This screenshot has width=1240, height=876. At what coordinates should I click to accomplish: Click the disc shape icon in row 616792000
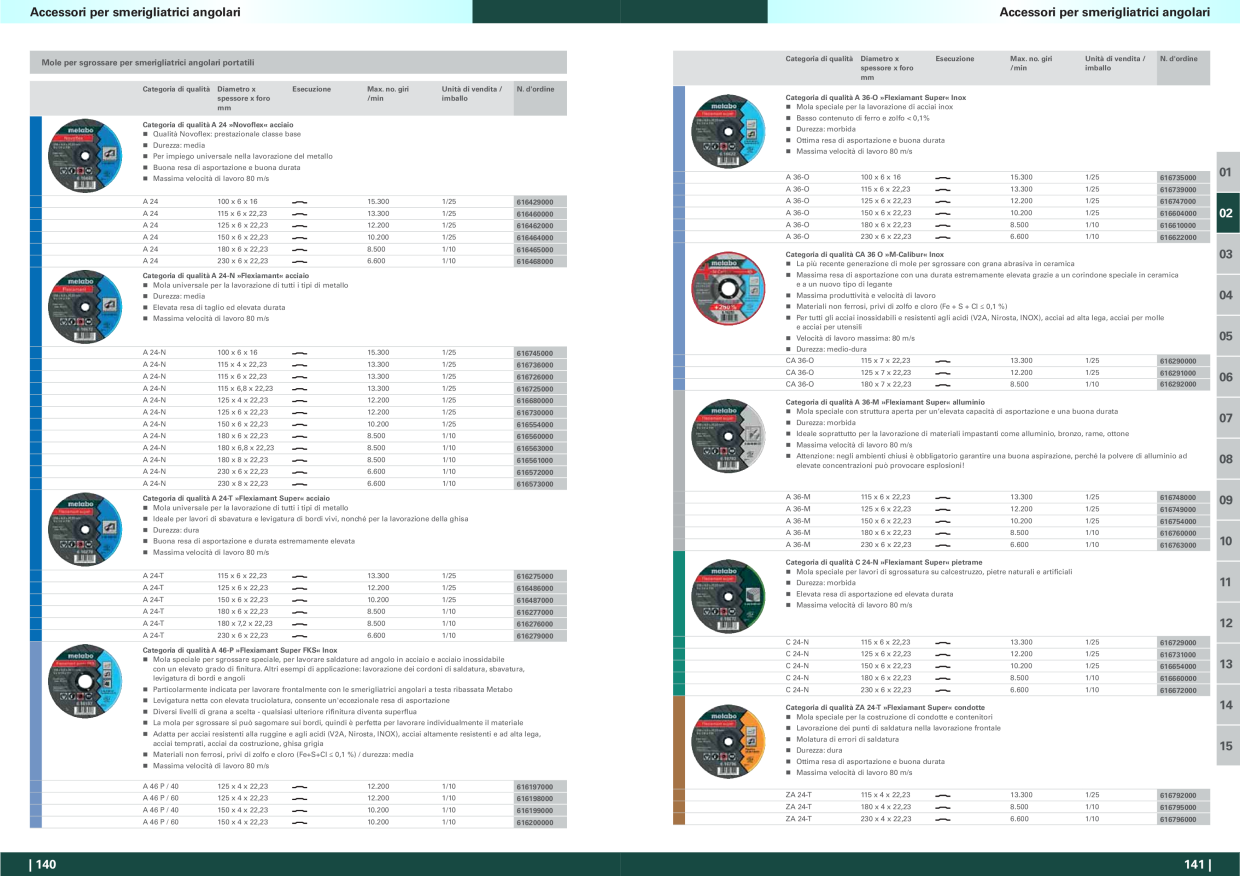pyautogui.click(x=942, y=795)
